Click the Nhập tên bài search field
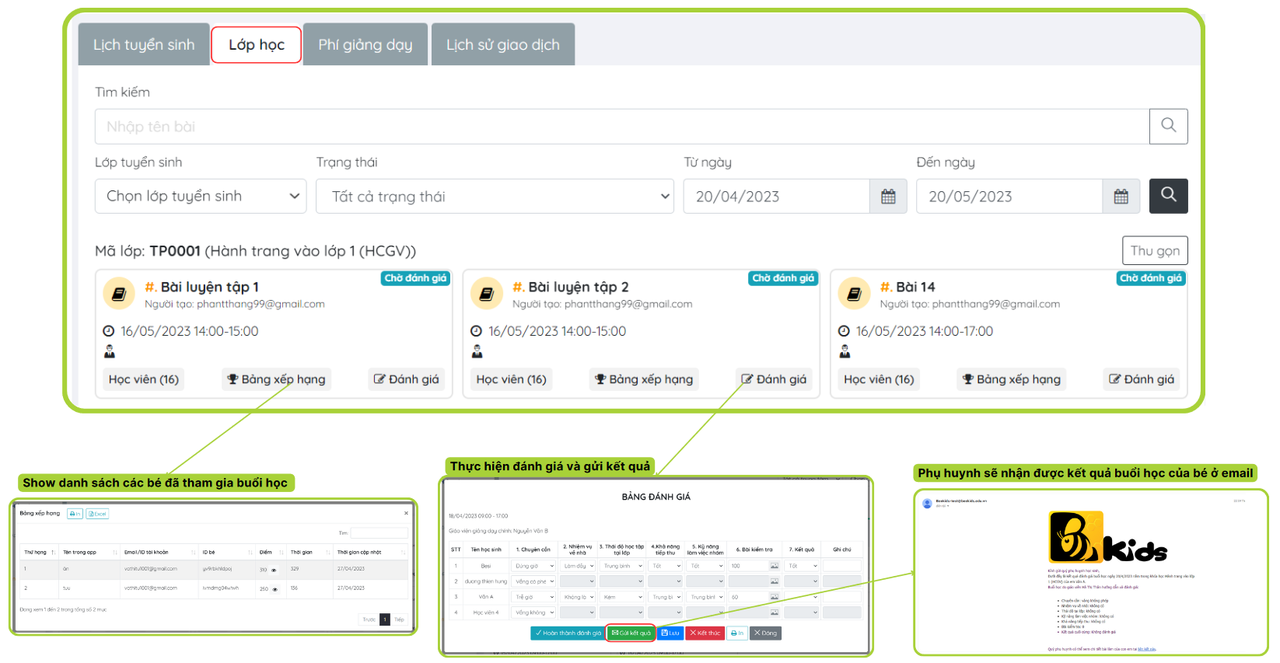The height and width of the screenshot is (663, 1280). tap(622, 126)
